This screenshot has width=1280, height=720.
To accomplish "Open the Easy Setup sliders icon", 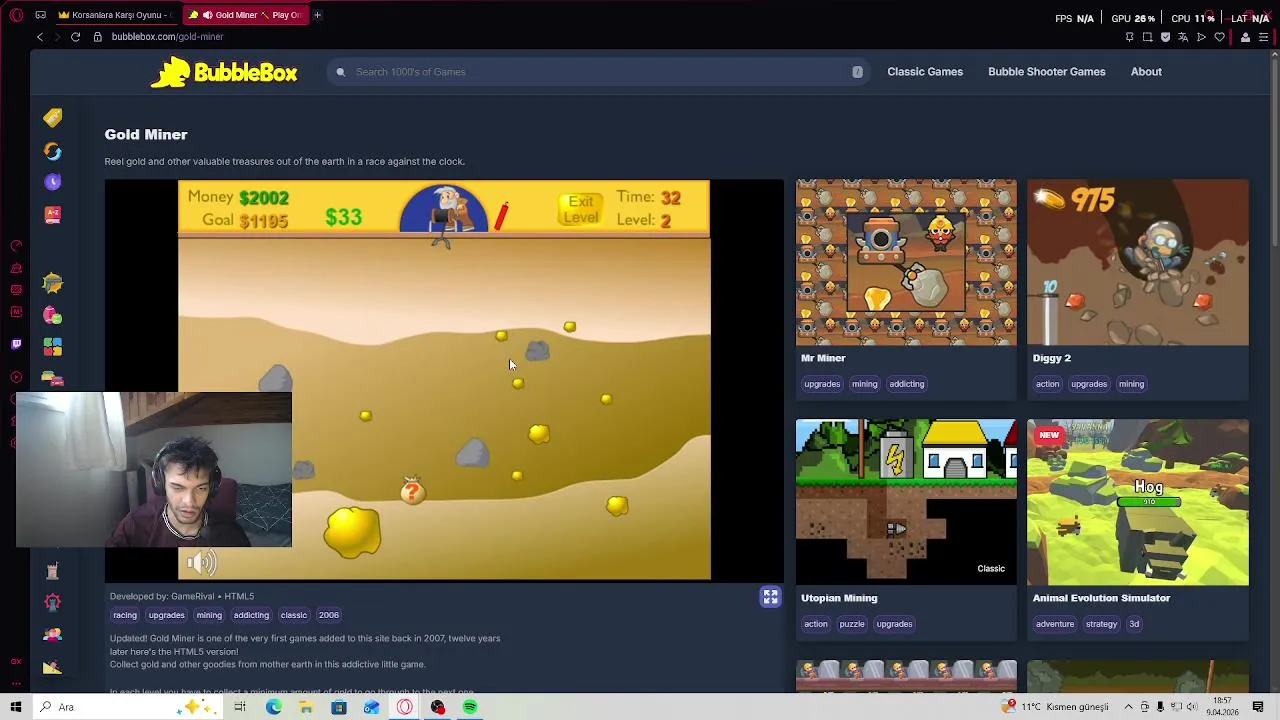I will [x=1263, y=37].
